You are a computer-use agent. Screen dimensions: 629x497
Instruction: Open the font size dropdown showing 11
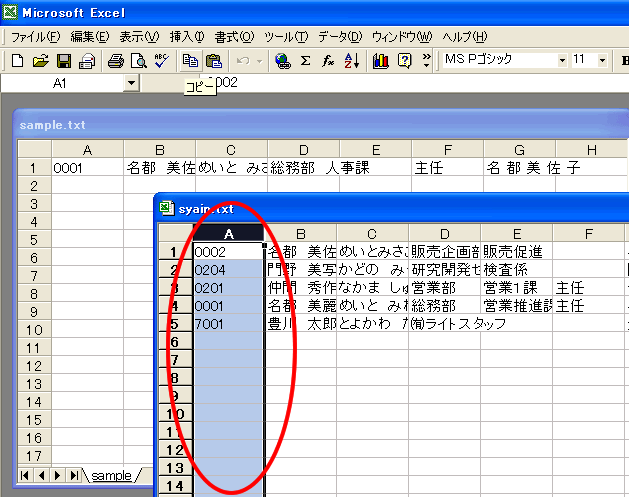tap(602, 60)
